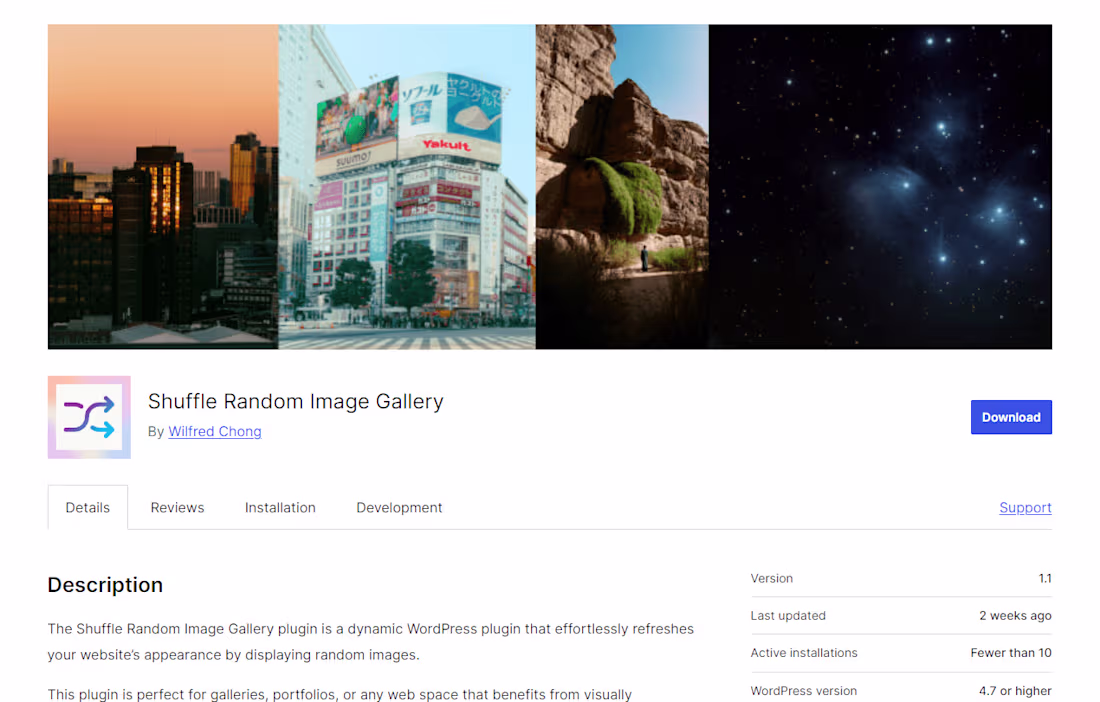Image resolution: width=1100 pixels, height=702 pixels.
Task: Click the mossy rock cliff banner photo
Action: pos(622,187)
